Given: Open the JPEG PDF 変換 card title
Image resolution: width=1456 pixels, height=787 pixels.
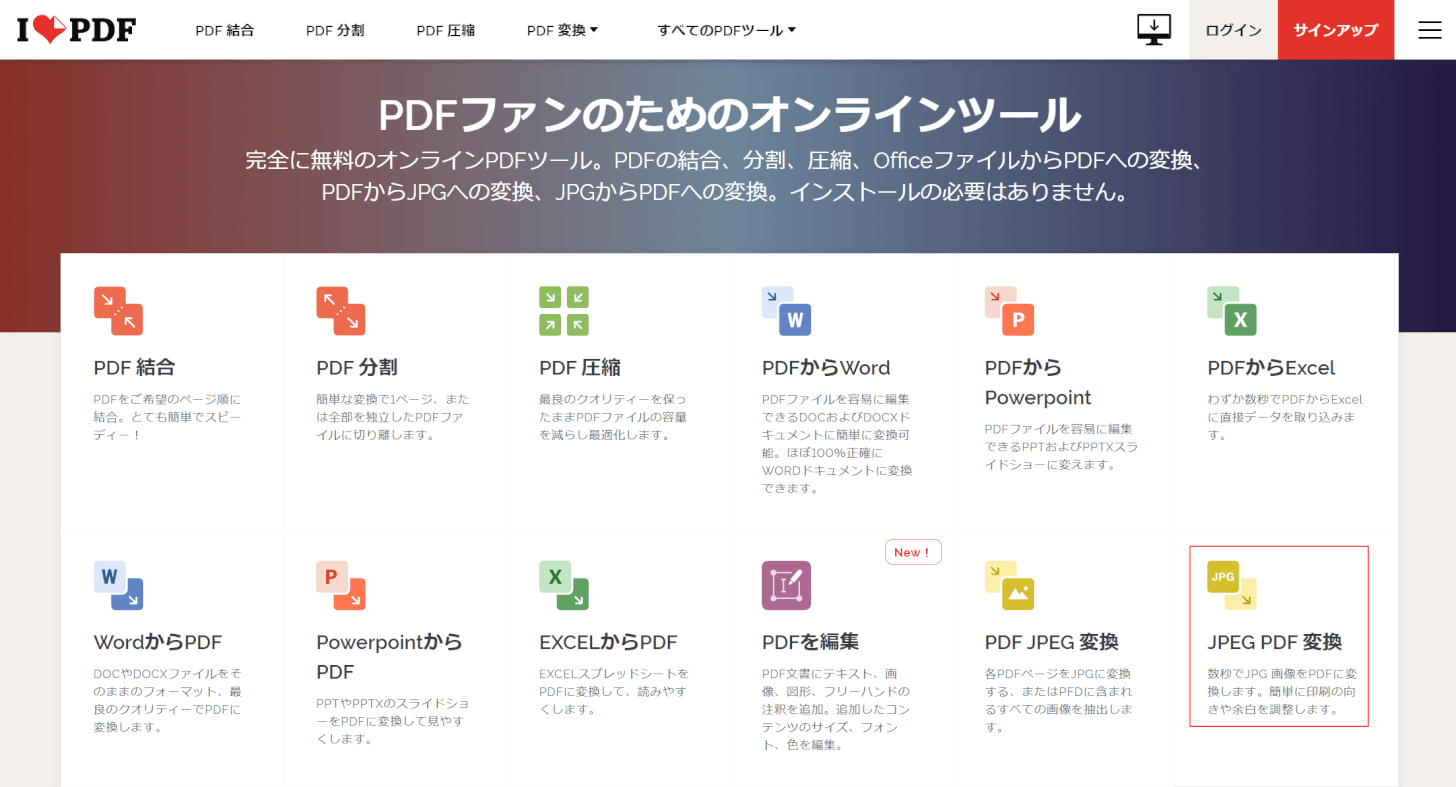Looking at the screenshot, I should (x=1275, y=641).
